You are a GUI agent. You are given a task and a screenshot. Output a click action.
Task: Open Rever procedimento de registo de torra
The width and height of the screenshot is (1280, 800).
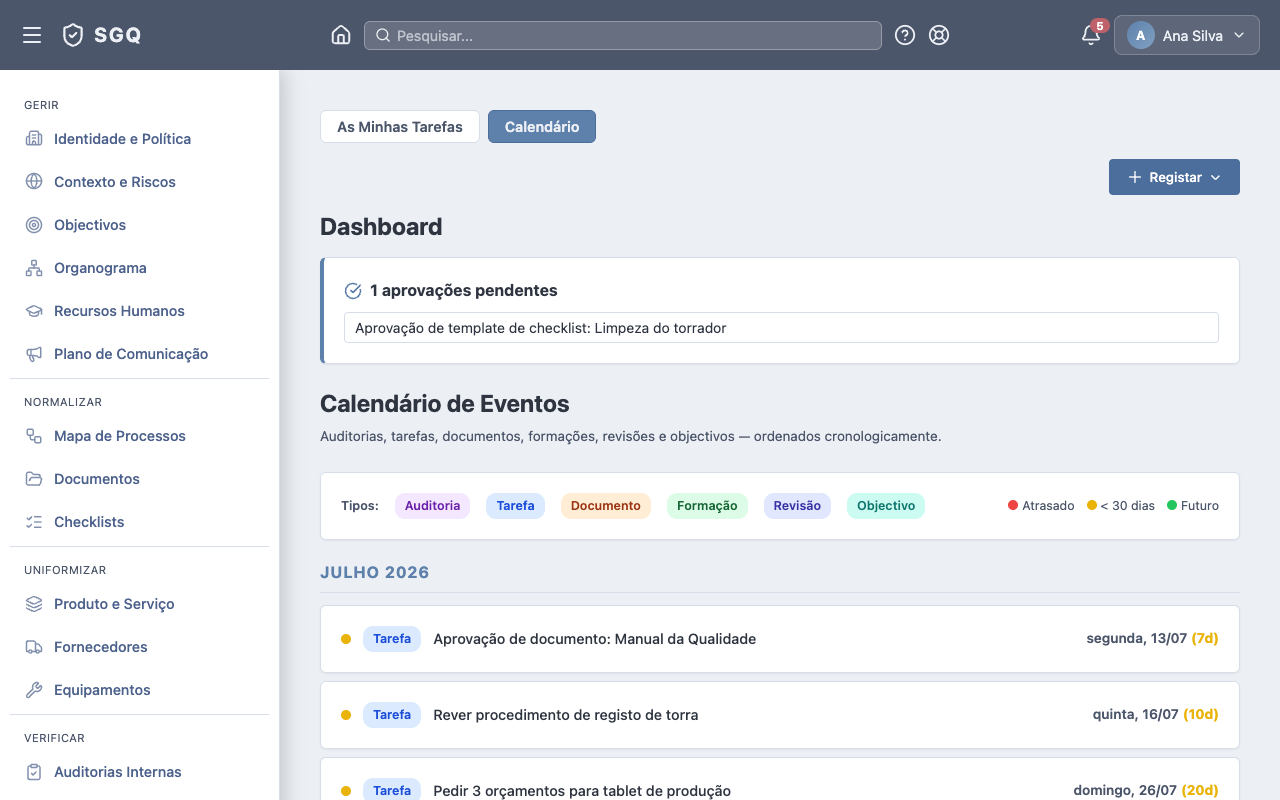click(x=780, y=715)
